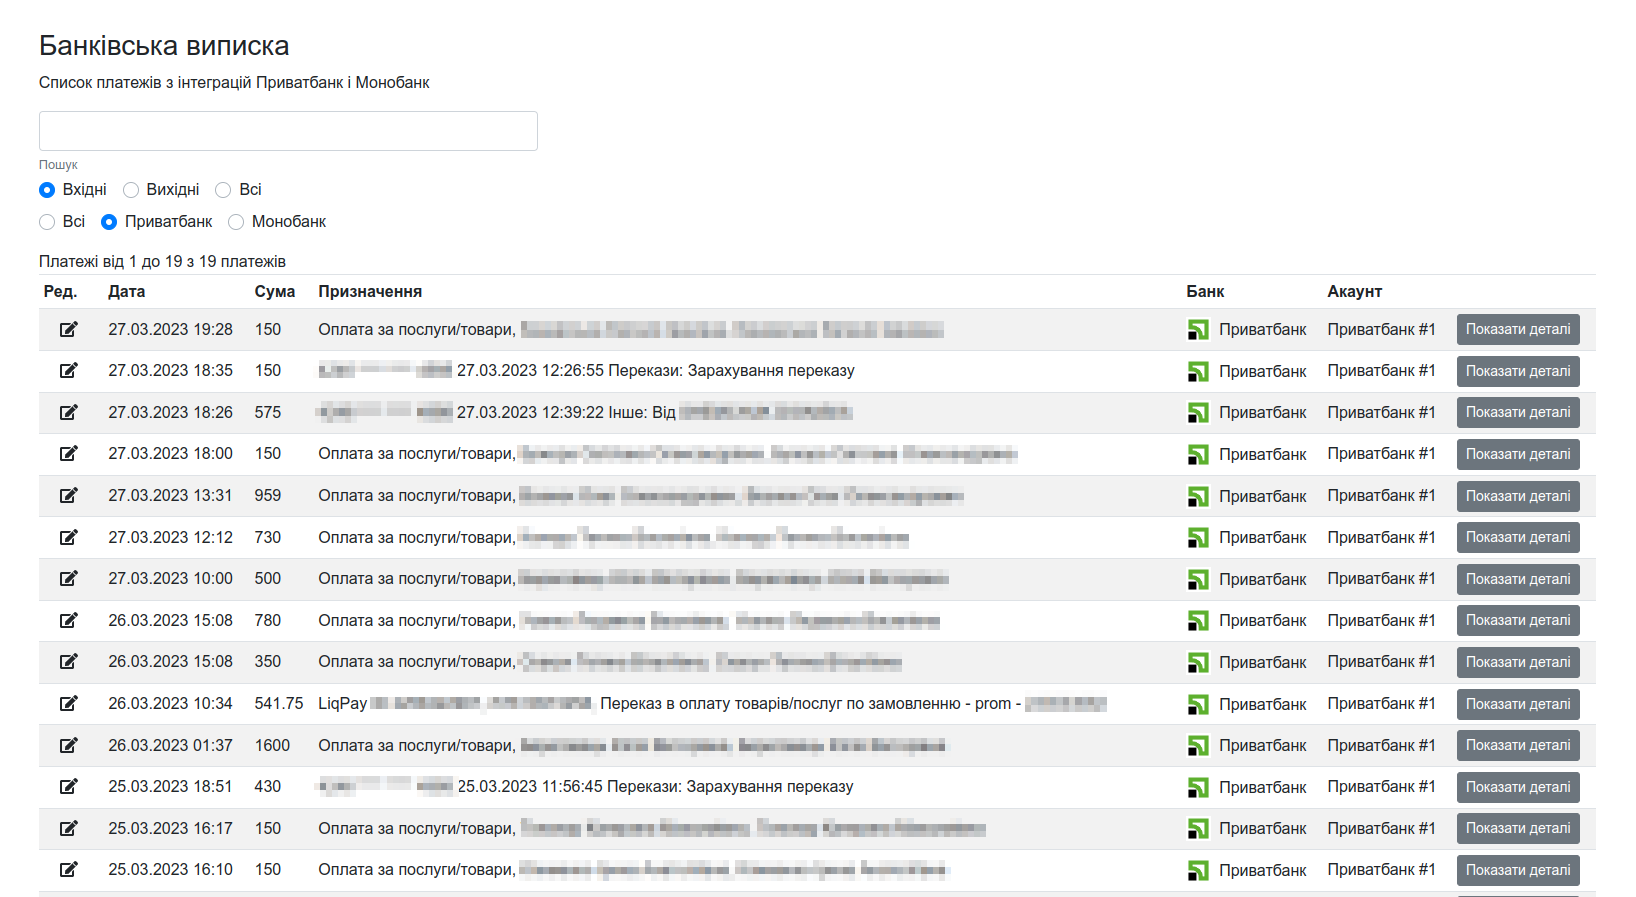
Task: Click Приватбанк logo in the 27.03.2023 19:28 row
Action: 1198,329
